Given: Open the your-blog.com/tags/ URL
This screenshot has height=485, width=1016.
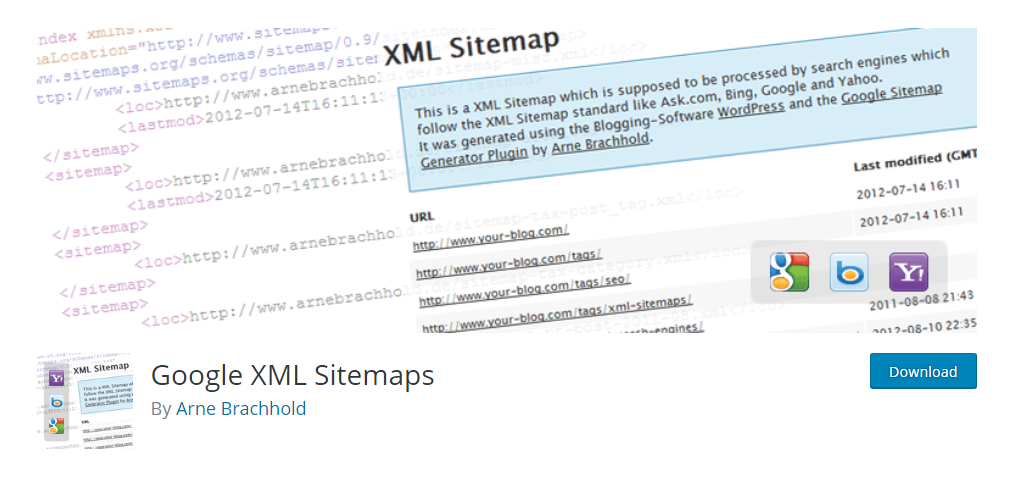Looking at the screenshot, I should [x=509, y=262].
